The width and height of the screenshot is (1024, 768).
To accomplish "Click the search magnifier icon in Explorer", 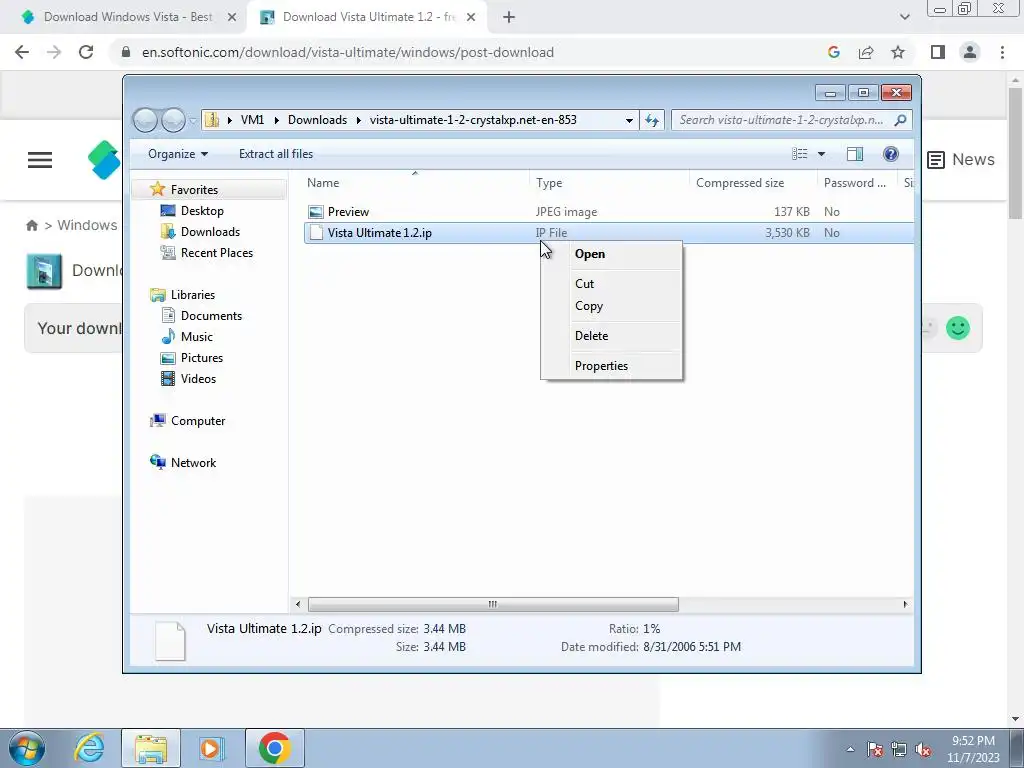I will tap(901, 120).
